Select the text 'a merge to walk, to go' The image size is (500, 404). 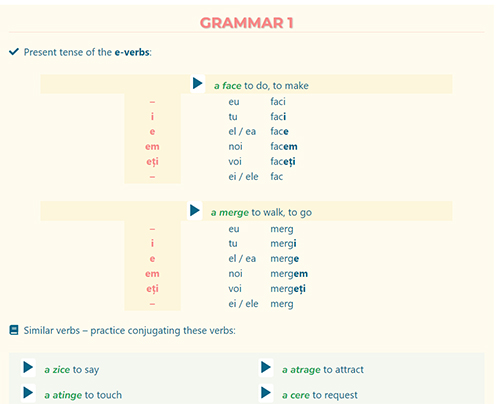tap(261, 213)
